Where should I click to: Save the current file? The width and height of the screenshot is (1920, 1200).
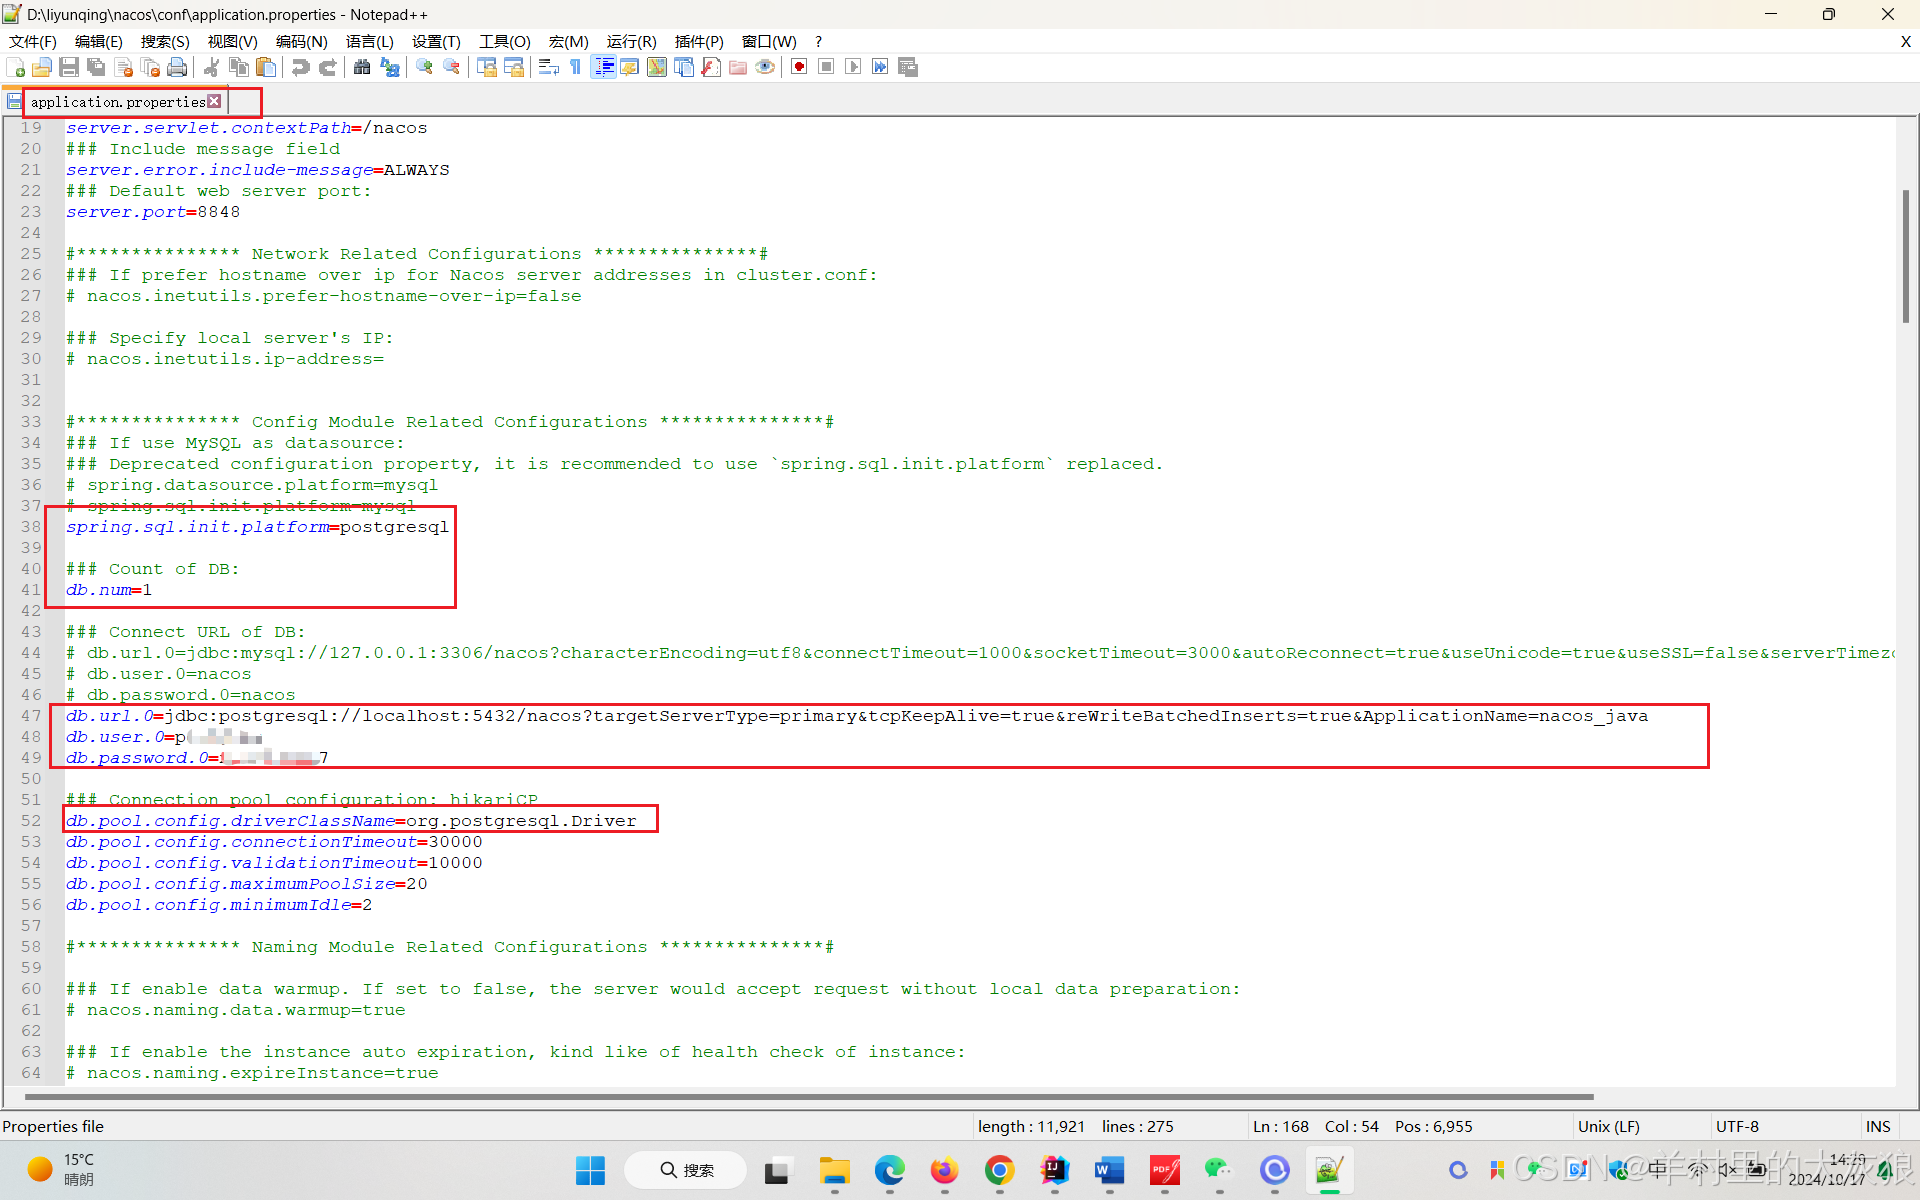(x=69, y=67)
